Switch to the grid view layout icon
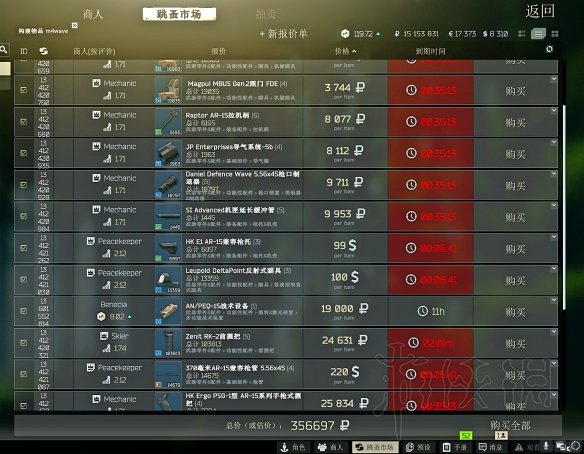Image resolution: width=584 pixels, height=454 pixels. (555, 34)
